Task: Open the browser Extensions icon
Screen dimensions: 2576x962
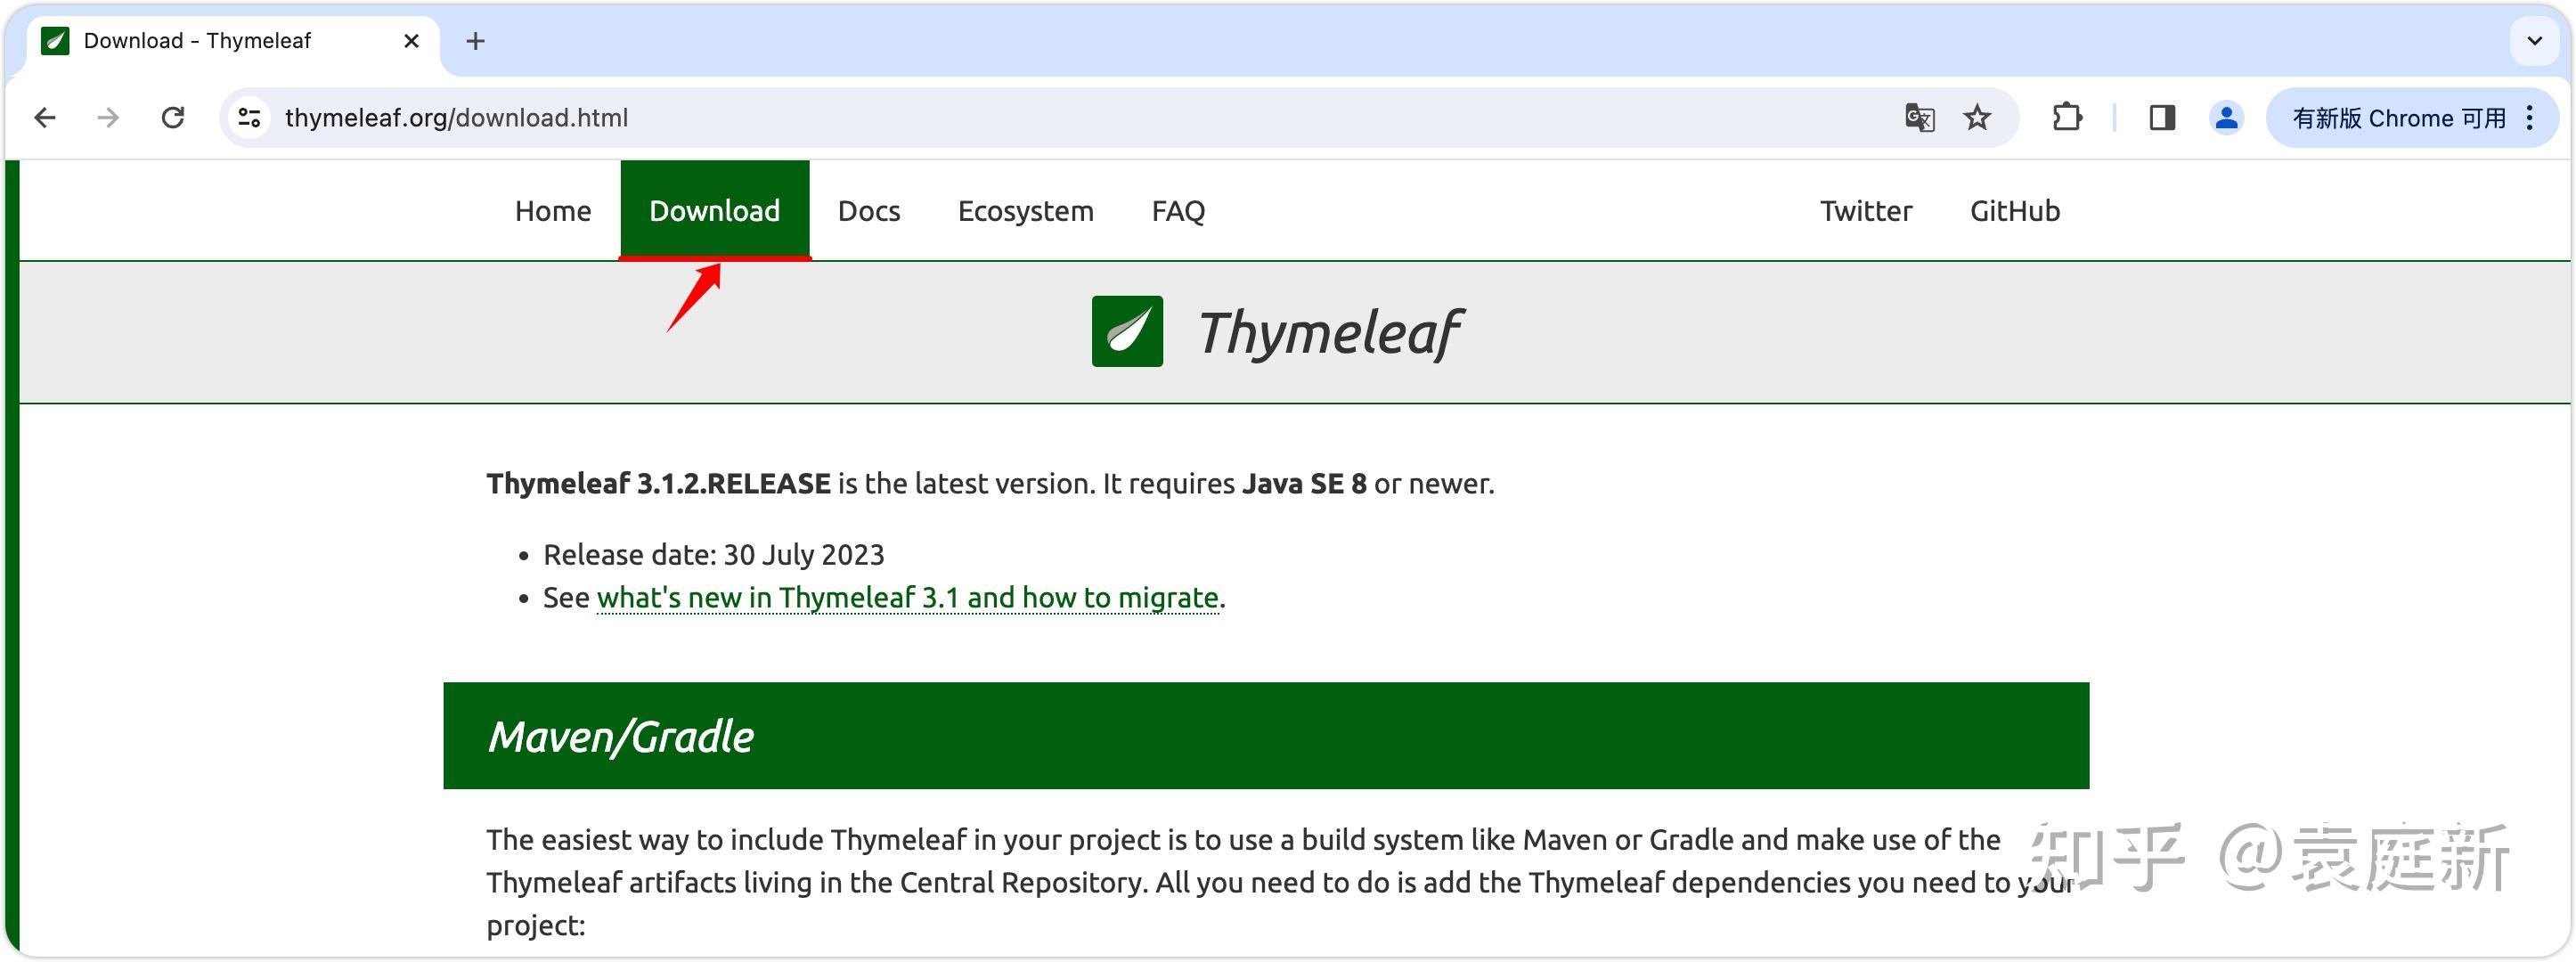Action: [2067, 117]
